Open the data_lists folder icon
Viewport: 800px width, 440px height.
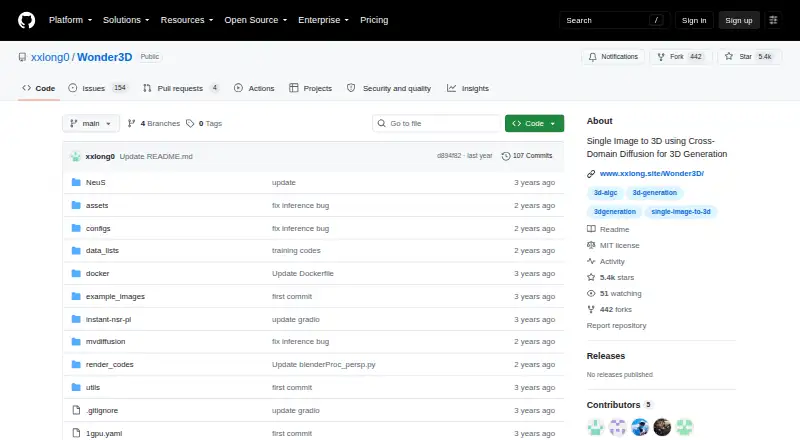pos(76,251)
